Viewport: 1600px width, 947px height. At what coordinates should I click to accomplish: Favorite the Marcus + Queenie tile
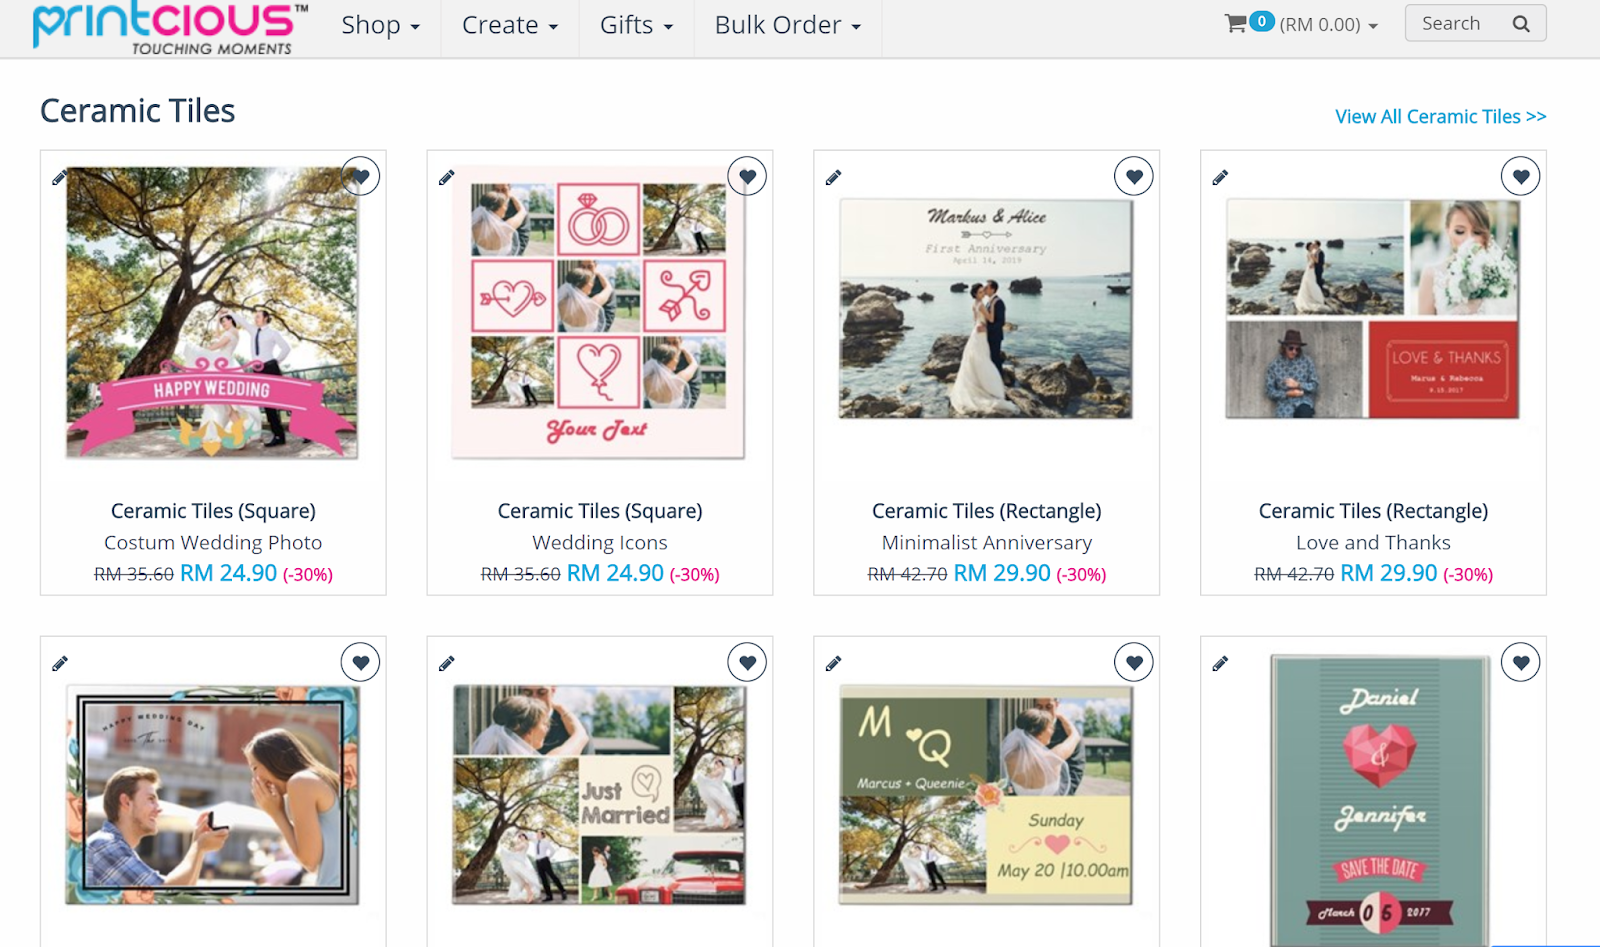(x=1134, y=662)
